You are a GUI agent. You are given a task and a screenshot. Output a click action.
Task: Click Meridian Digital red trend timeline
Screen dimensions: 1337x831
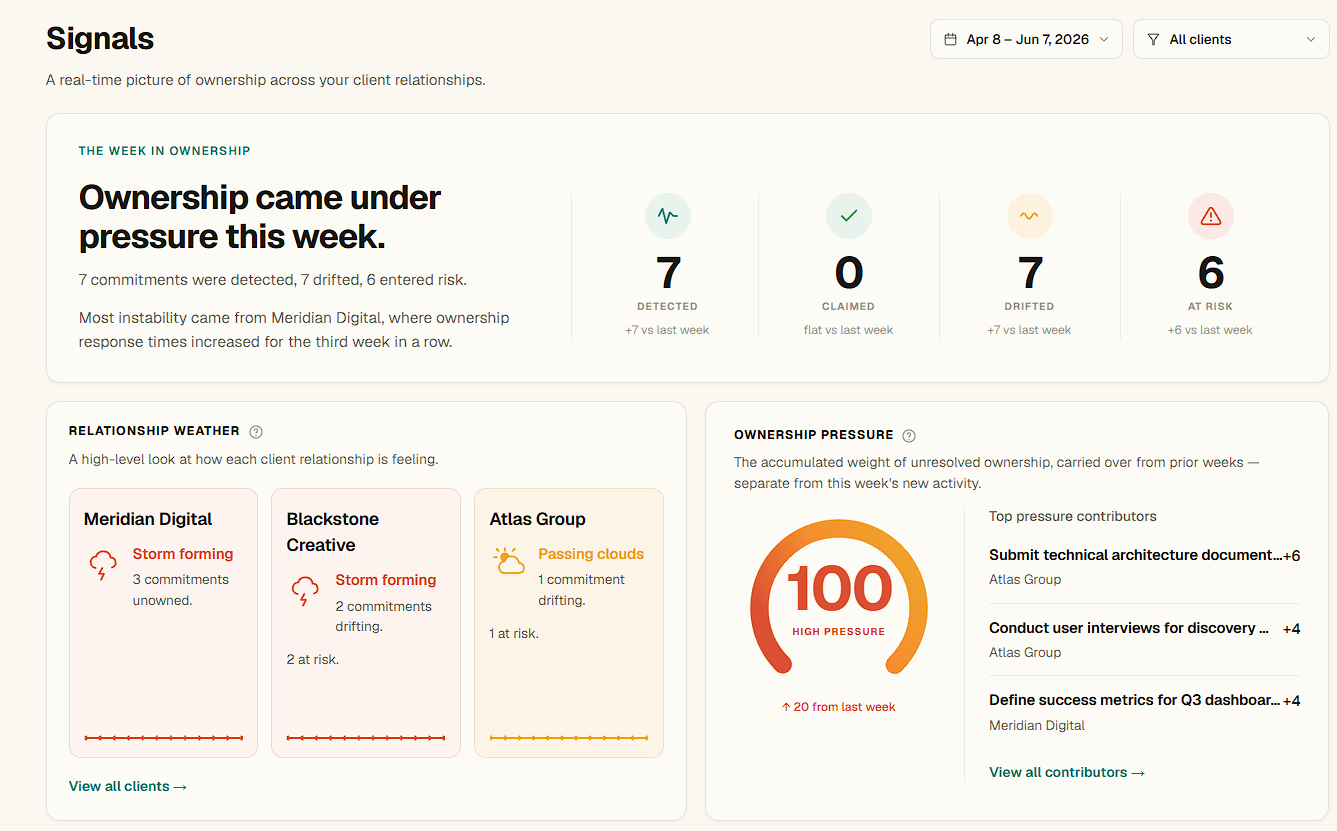(x=164, y=738)
